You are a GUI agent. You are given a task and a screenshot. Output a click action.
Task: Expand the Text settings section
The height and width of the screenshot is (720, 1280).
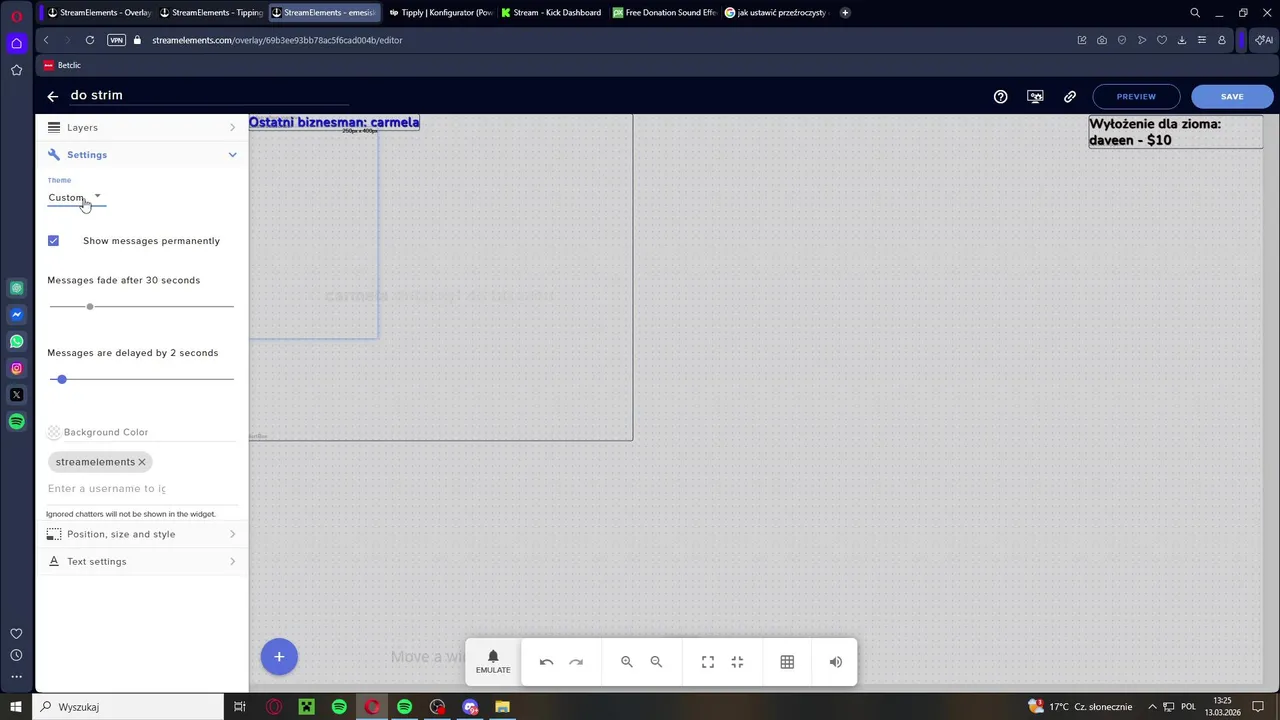142,562
